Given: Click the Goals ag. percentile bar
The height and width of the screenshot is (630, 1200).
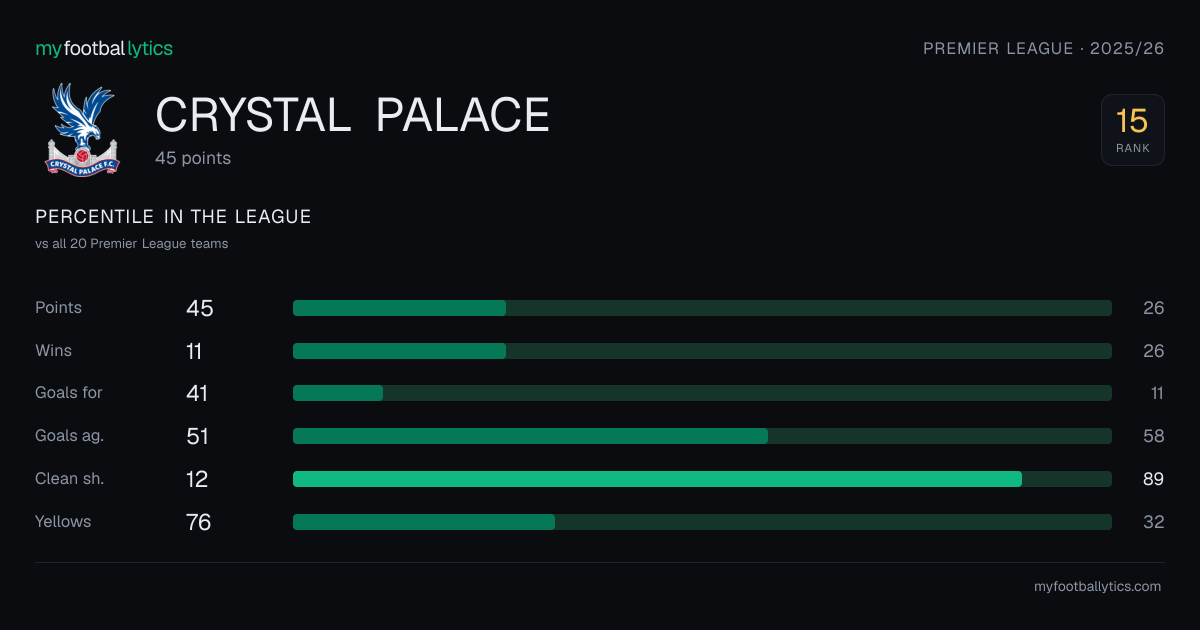Looking at the screenshot, I should (x=702, y=436).
